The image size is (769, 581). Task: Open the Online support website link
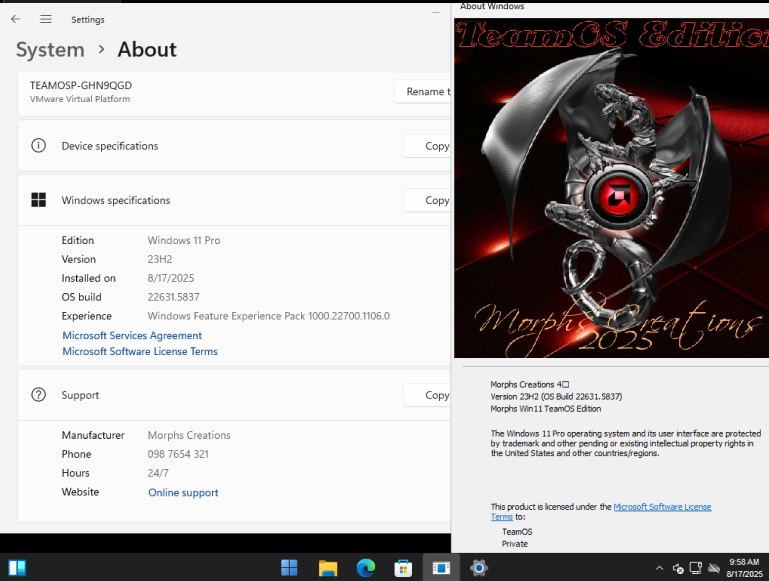183,493
